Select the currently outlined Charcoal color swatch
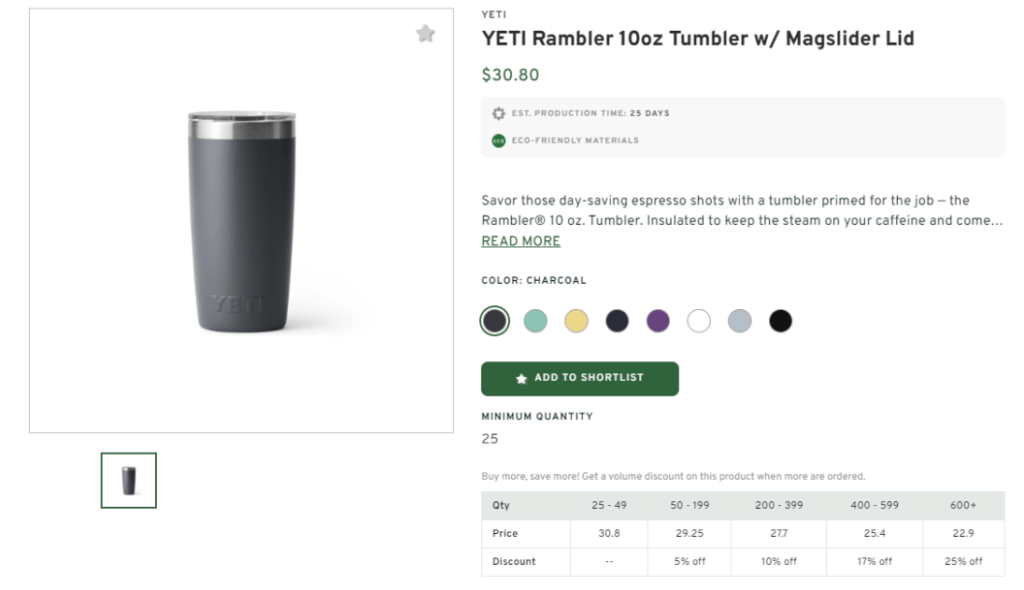 coord(494,320)
